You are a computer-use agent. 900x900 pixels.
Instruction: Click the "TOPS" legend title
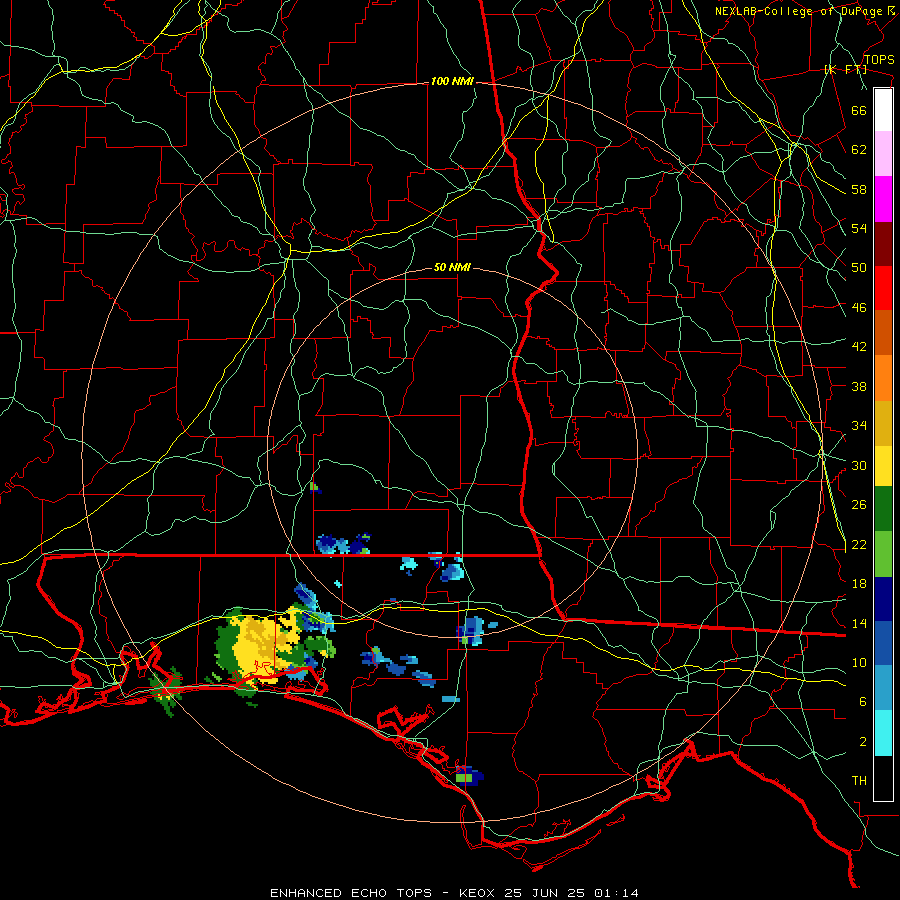[879, 60]
